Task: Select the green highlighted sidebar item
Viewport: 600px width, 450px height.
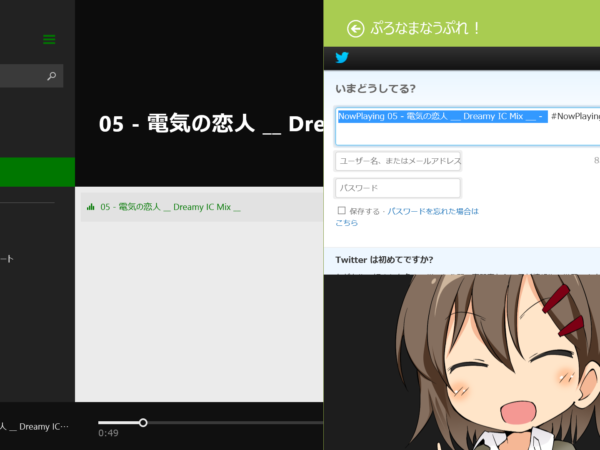Action: [37, 172]
